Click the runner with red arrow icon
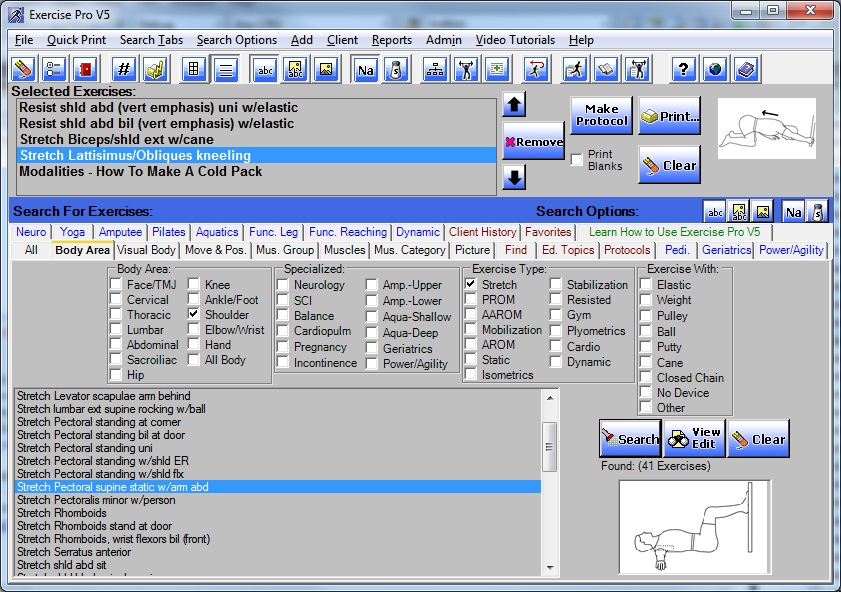The image size is (841, 592). (x=536, y=69)
